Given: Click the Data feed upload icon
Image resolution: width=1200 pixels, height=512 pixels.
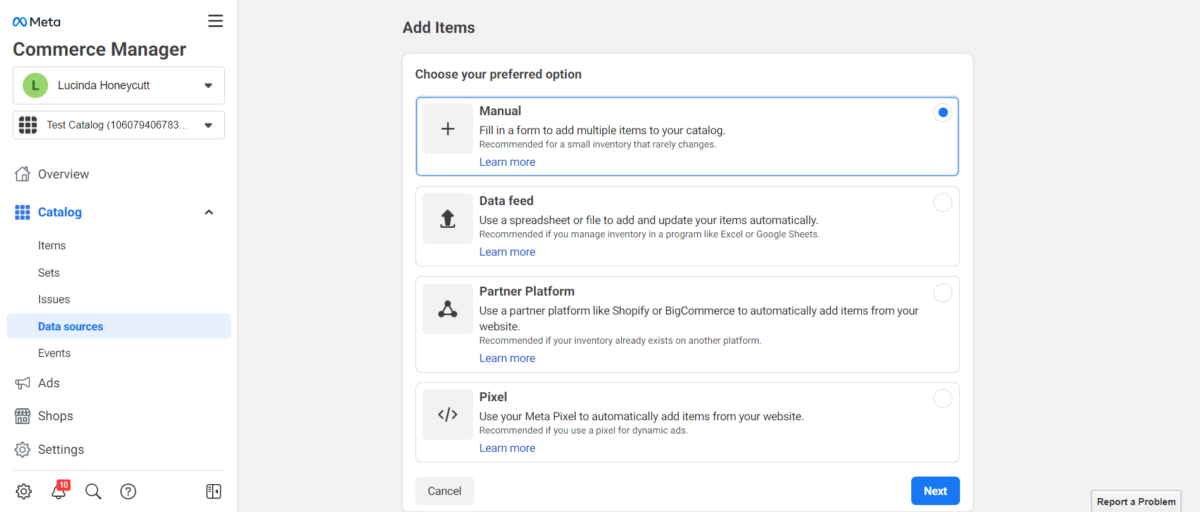Looking at the screenshot, I should click(447, 219).
